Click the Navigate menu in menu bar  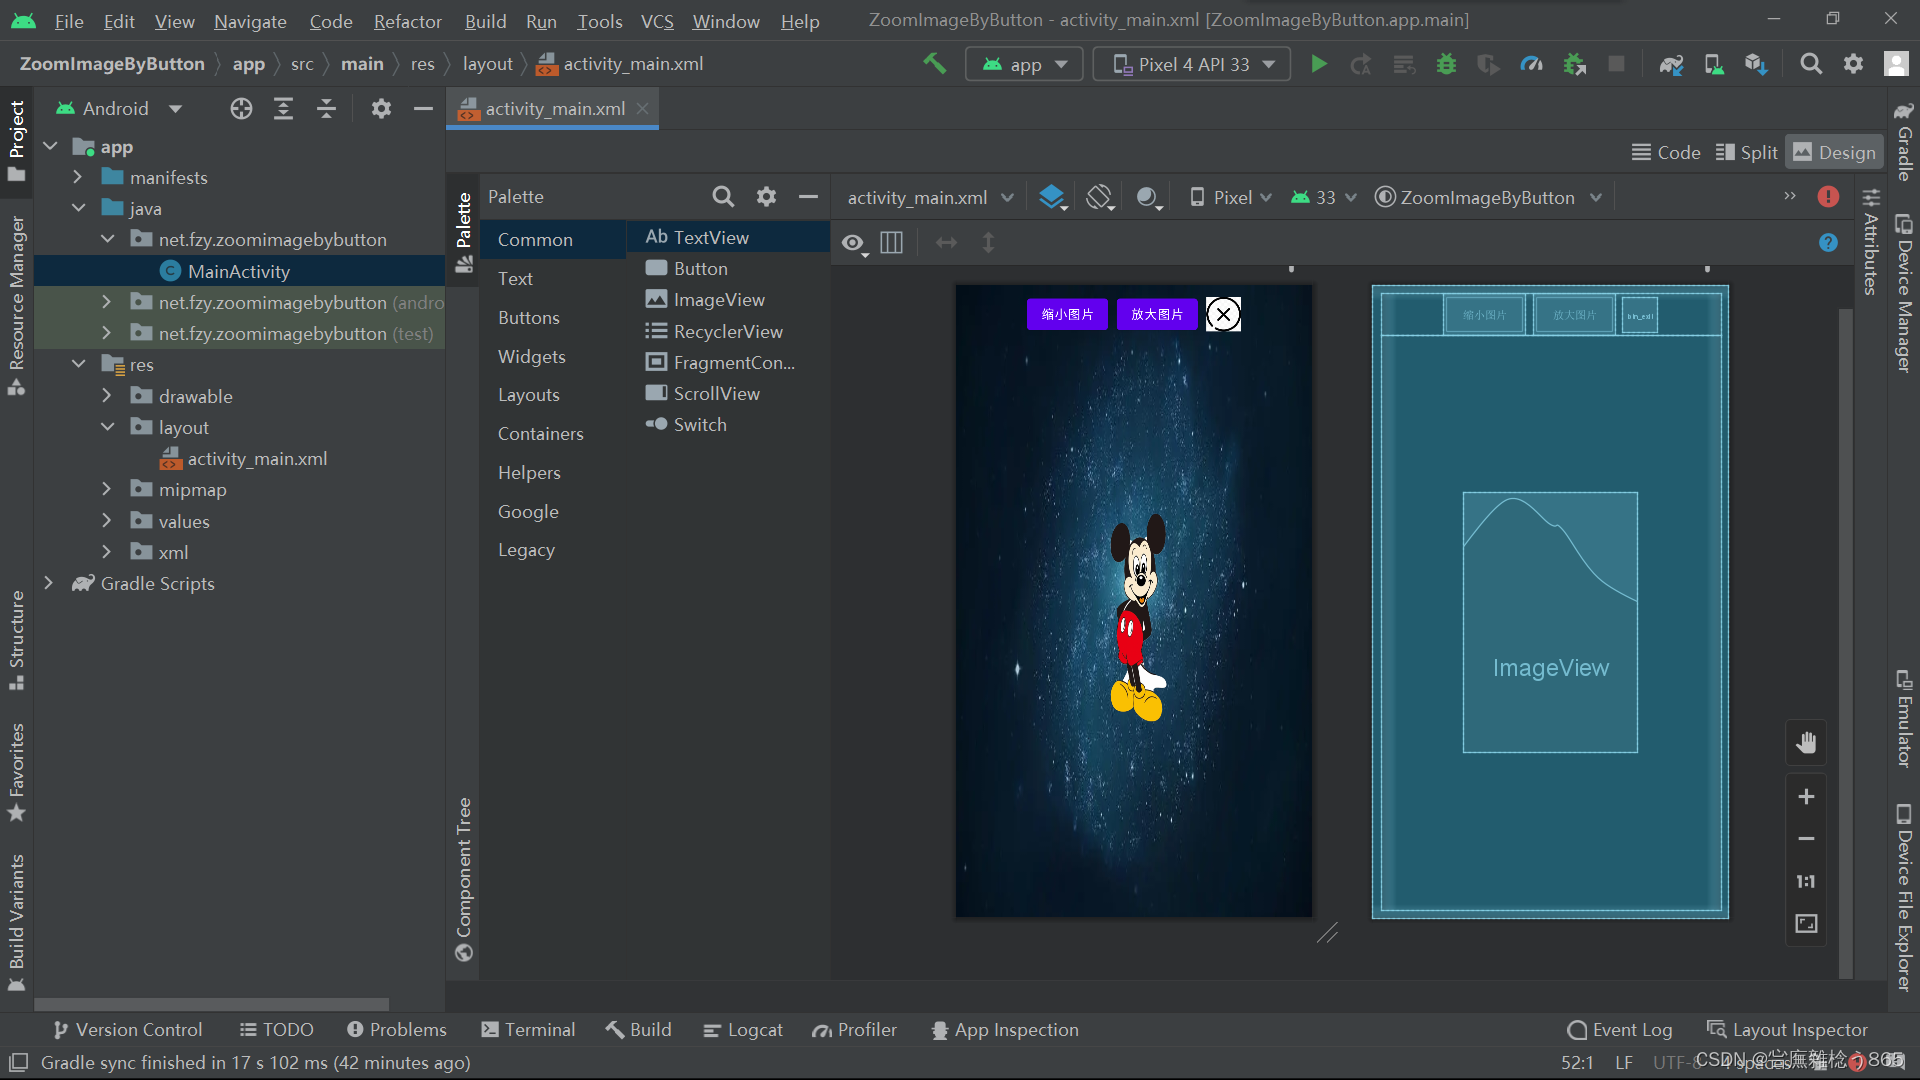249,20
